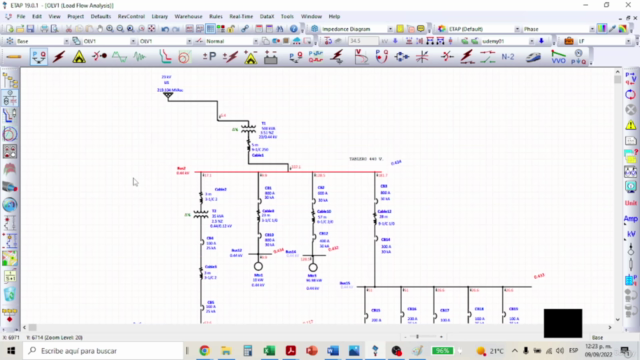Toggle Amp current display on right toolbar
The height and width of the screenshot is (360, 640).
pyautogui.click(x=631, y=219)
